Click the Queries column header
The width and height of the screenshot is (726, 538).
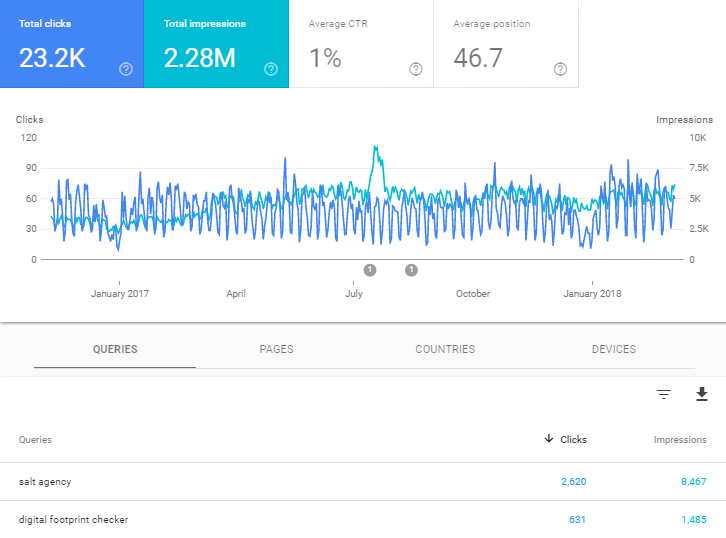(x=35, y=439)
